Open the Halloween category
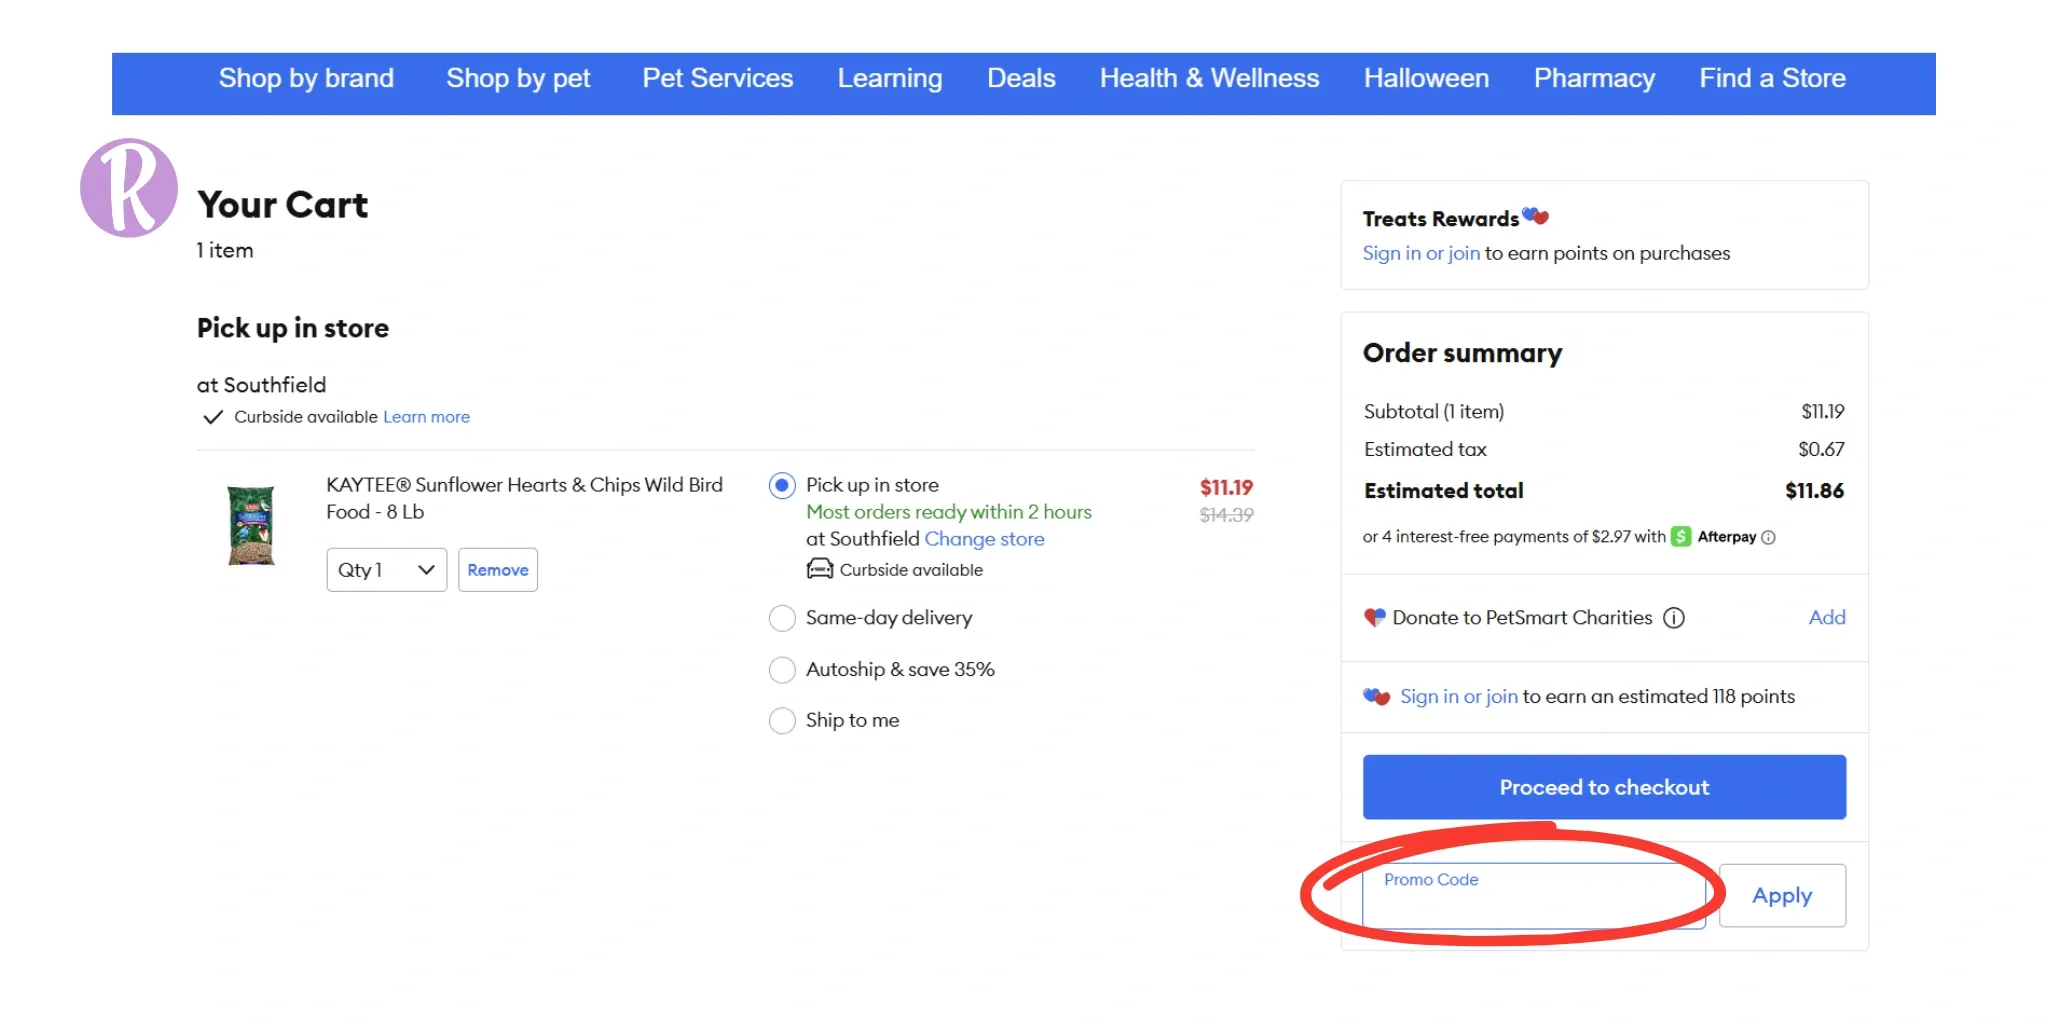 (1426, 78)
